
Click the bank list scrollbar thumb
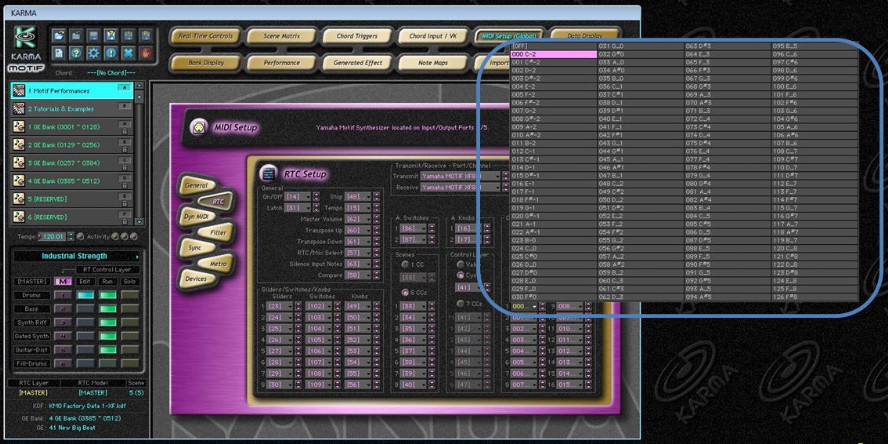[139, 96]
